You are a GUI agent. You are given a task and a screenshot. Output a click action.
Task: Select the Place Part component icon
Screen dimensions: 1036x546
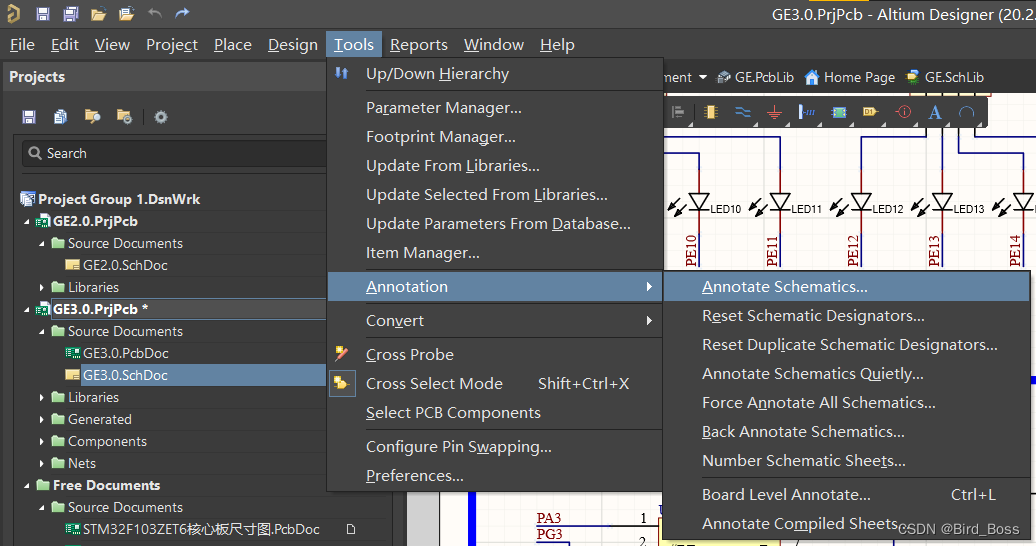711,112
